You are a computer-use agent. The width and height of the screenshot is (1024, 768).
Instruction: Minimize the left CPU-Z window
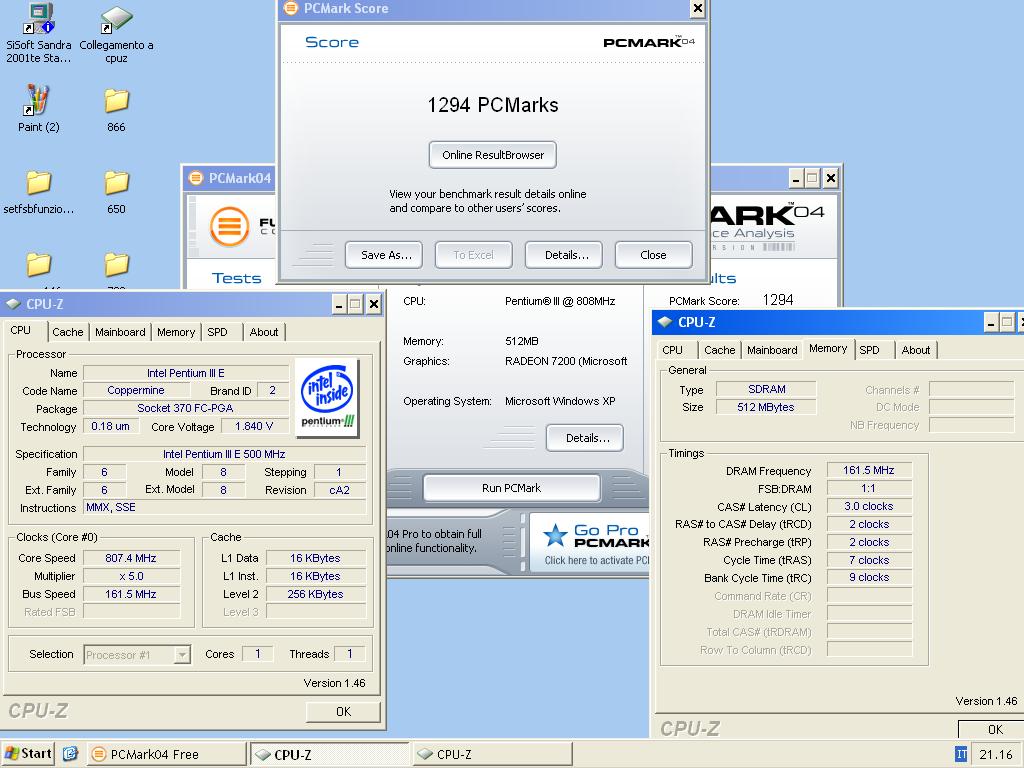coord(339,304)
